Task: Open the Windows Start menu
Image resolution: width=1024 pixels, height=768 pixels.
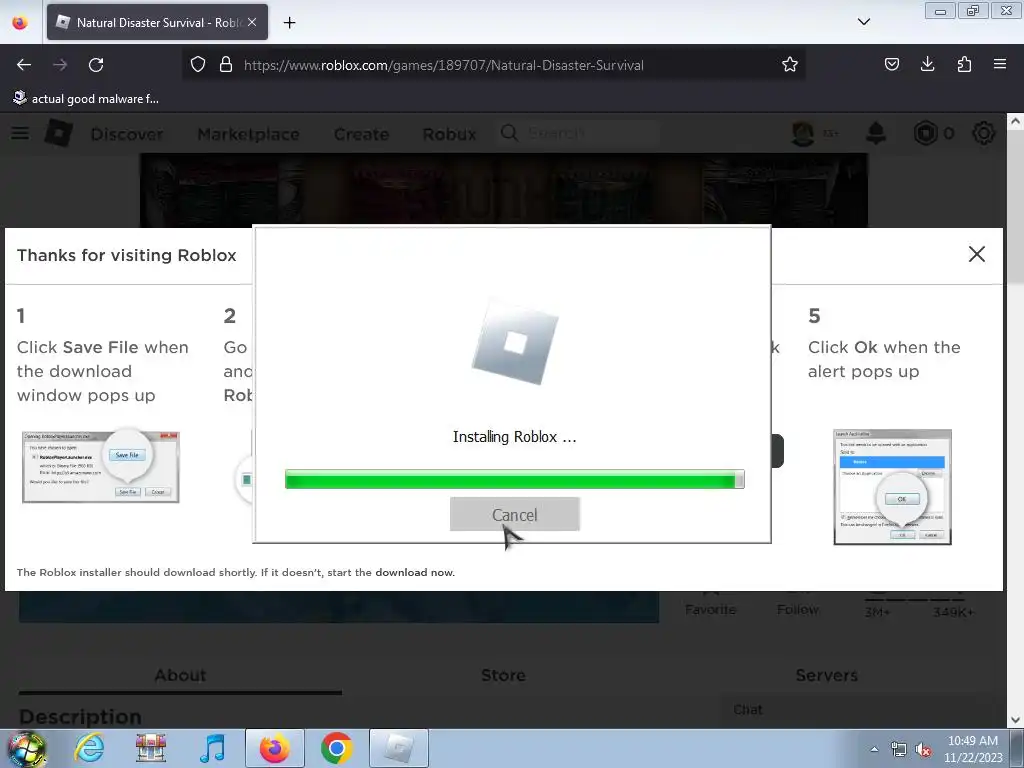Action: (x=26, y=748)
